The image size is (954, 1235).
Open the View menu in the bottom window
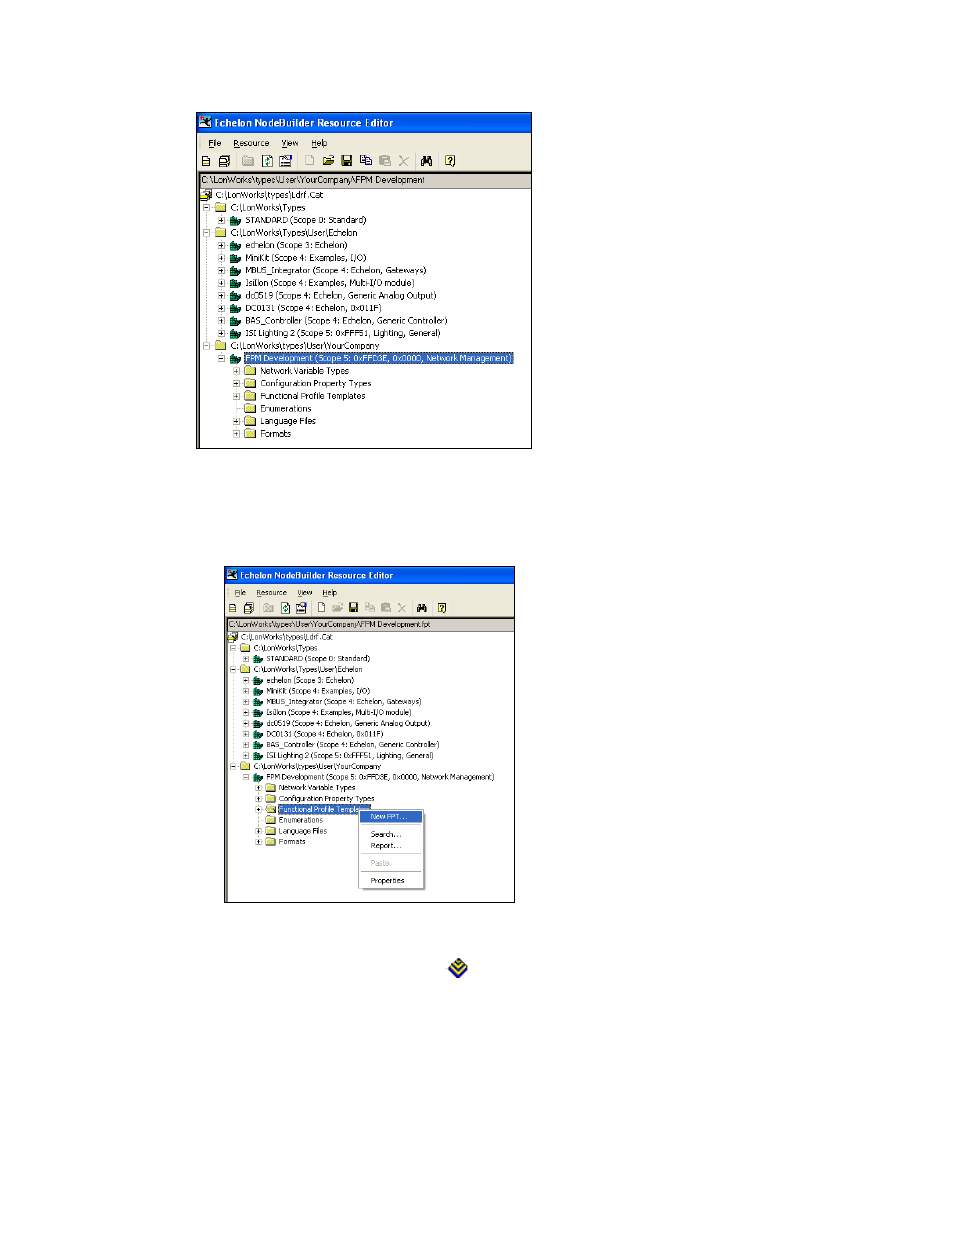tap(305, 593)
